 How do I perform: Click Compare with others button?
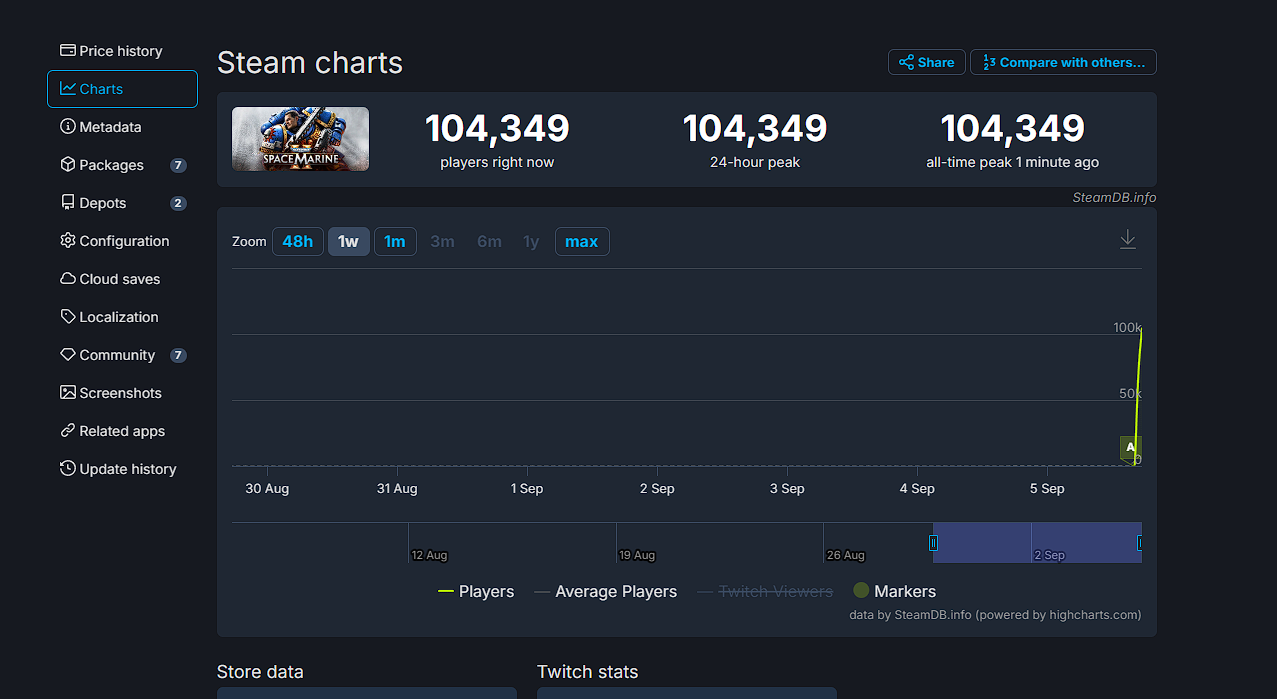point(1064,62)
